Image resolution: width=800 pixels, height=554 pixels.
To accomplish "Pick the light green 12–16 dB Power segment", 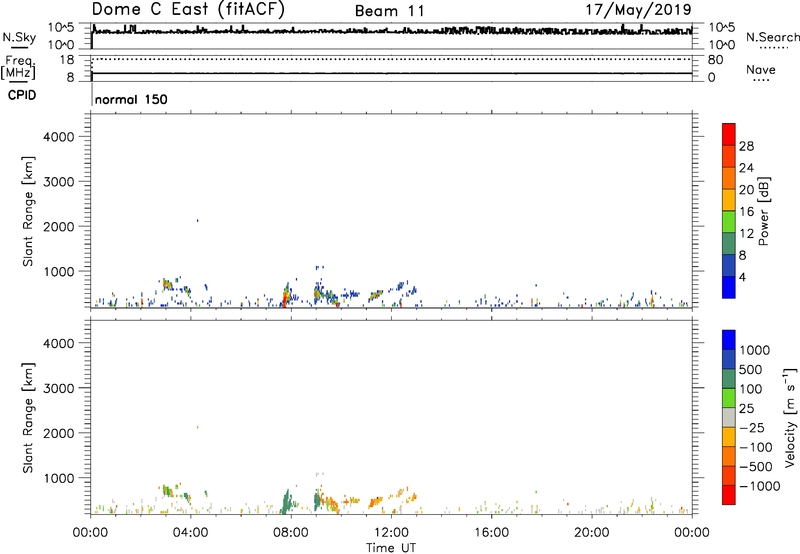I will pos(729,221).
